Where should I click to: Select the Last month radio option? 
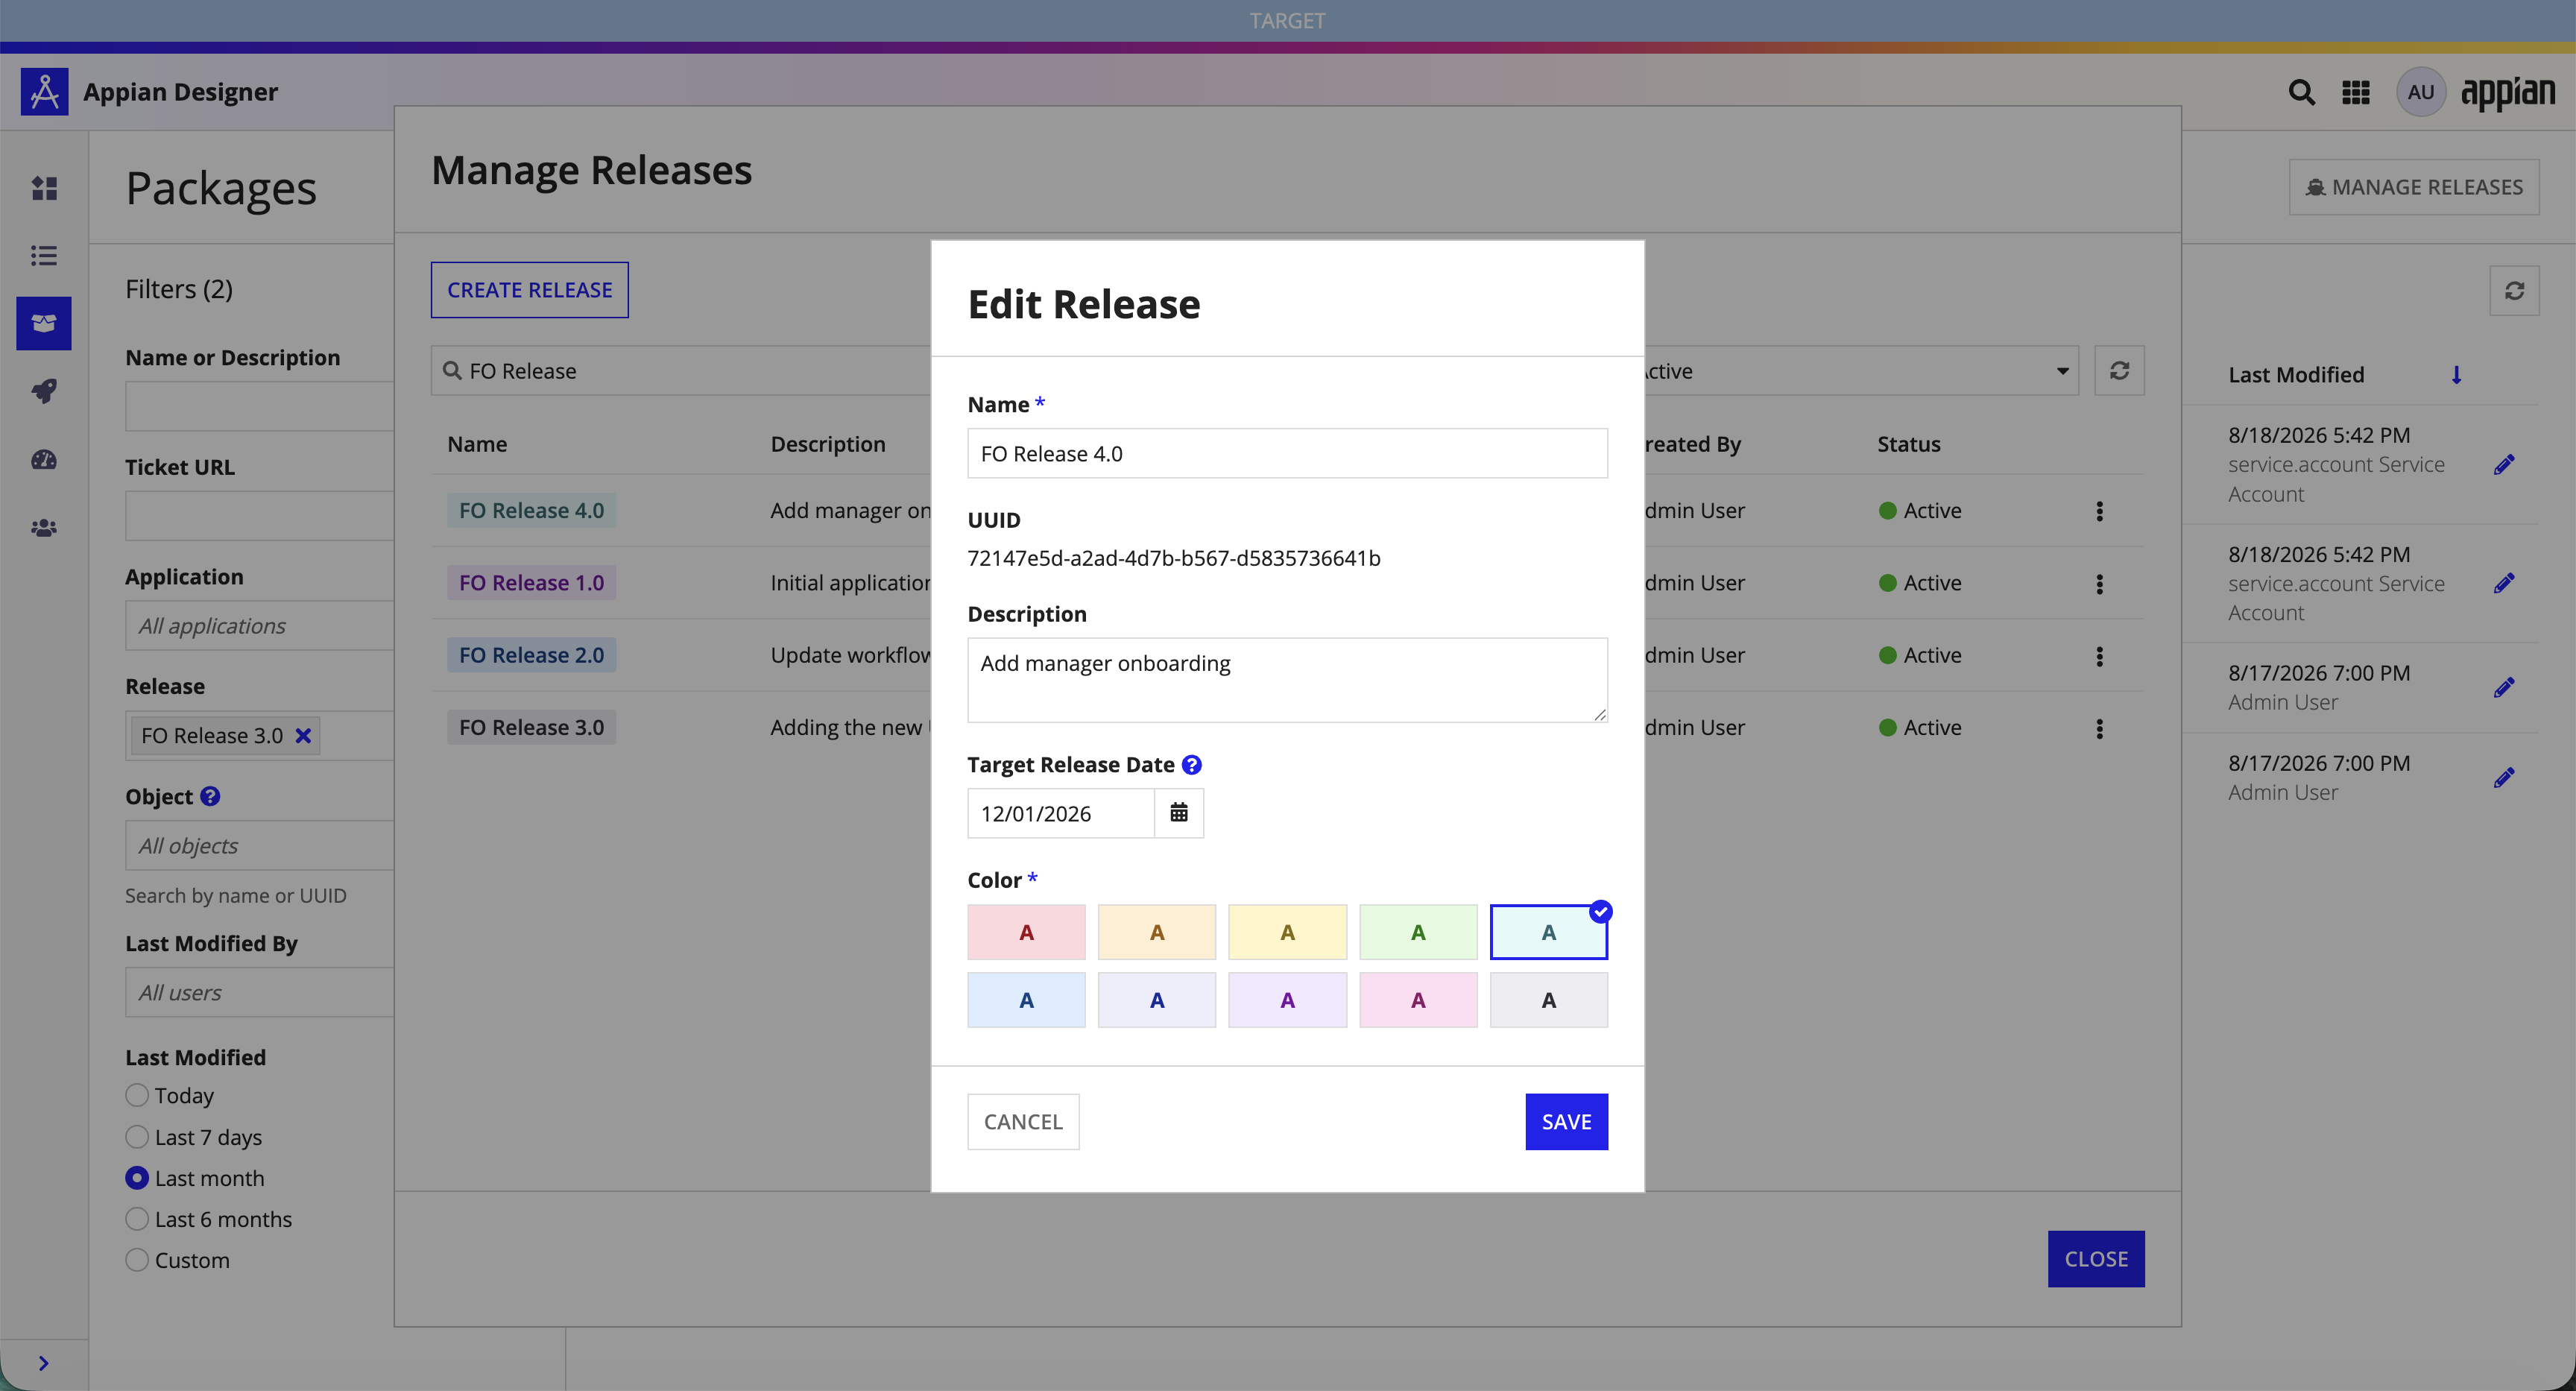tap(137, 1178)
